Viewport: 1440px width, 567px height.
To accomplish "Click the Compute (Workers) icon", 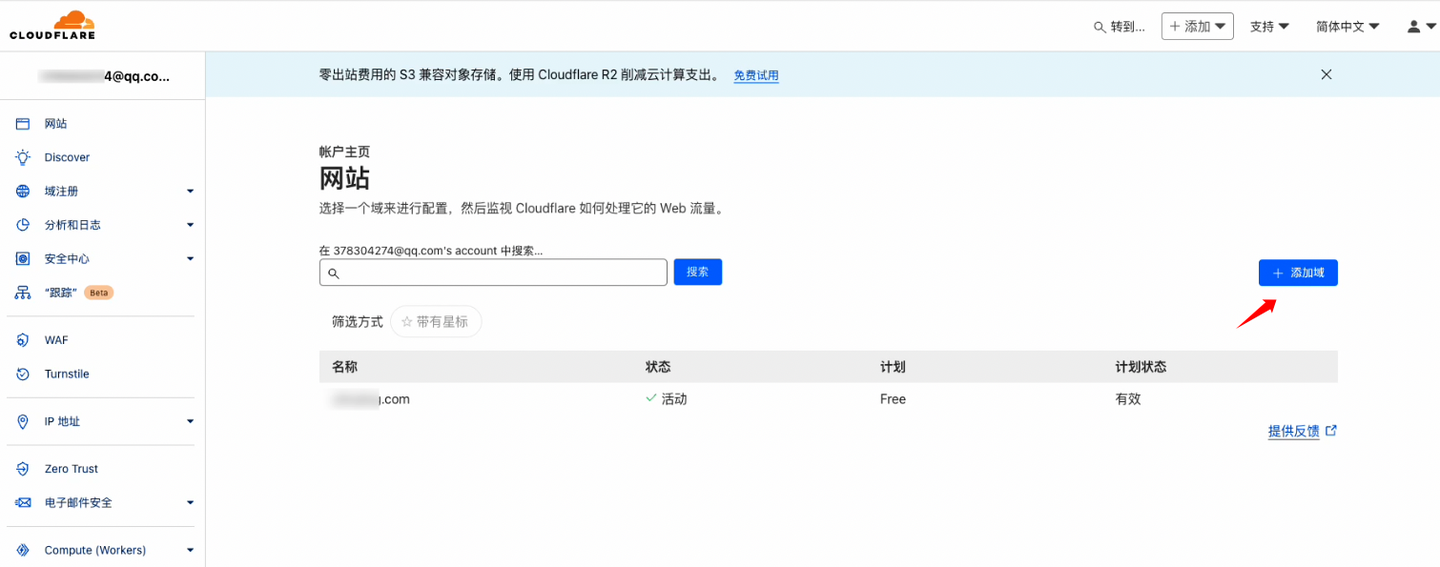I will (x=23, y=550).
